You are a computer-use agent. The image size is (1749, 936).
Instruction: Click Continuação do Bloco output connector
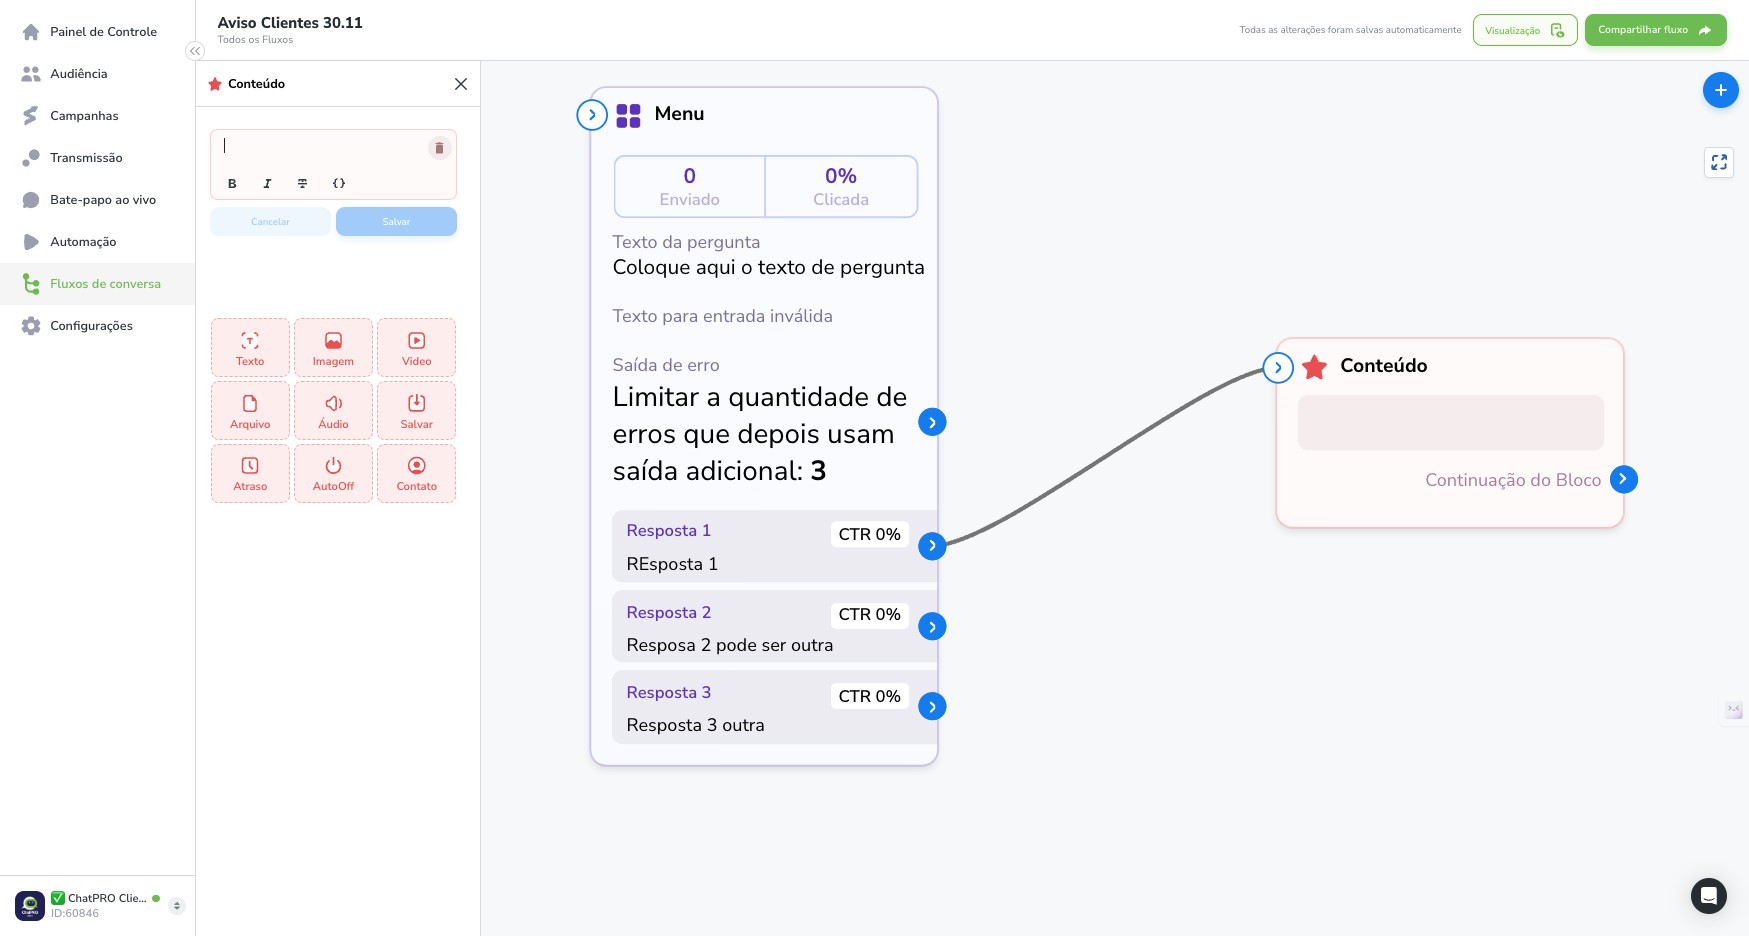[x=1623, y=480]
